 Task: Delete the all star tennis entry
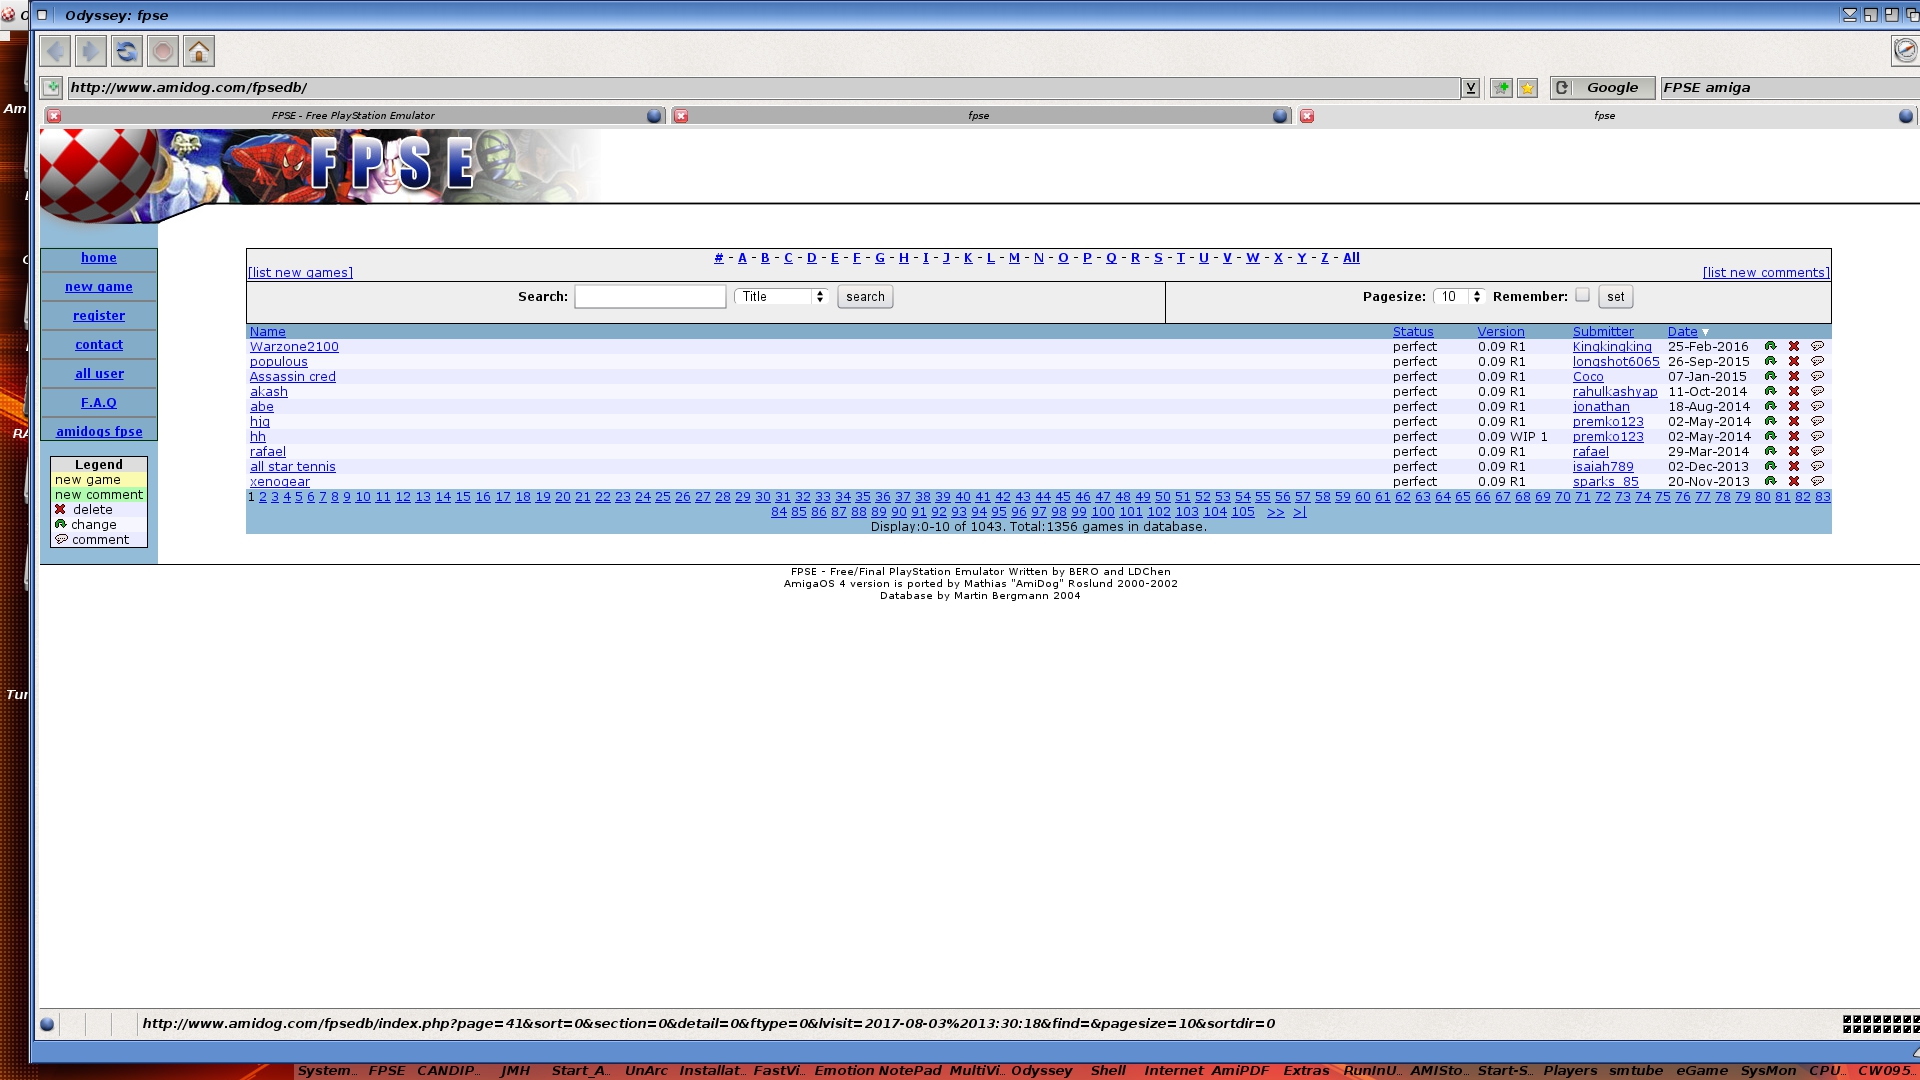pyautogui.click(x=1794, y=466)
